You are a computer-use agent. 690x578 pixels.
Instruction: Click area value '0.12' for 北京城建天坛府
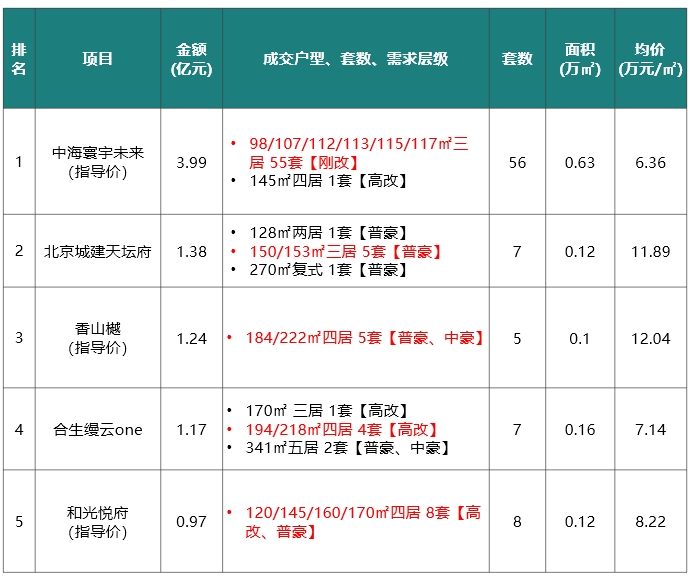pyautogui.click(x=580, y=251)
